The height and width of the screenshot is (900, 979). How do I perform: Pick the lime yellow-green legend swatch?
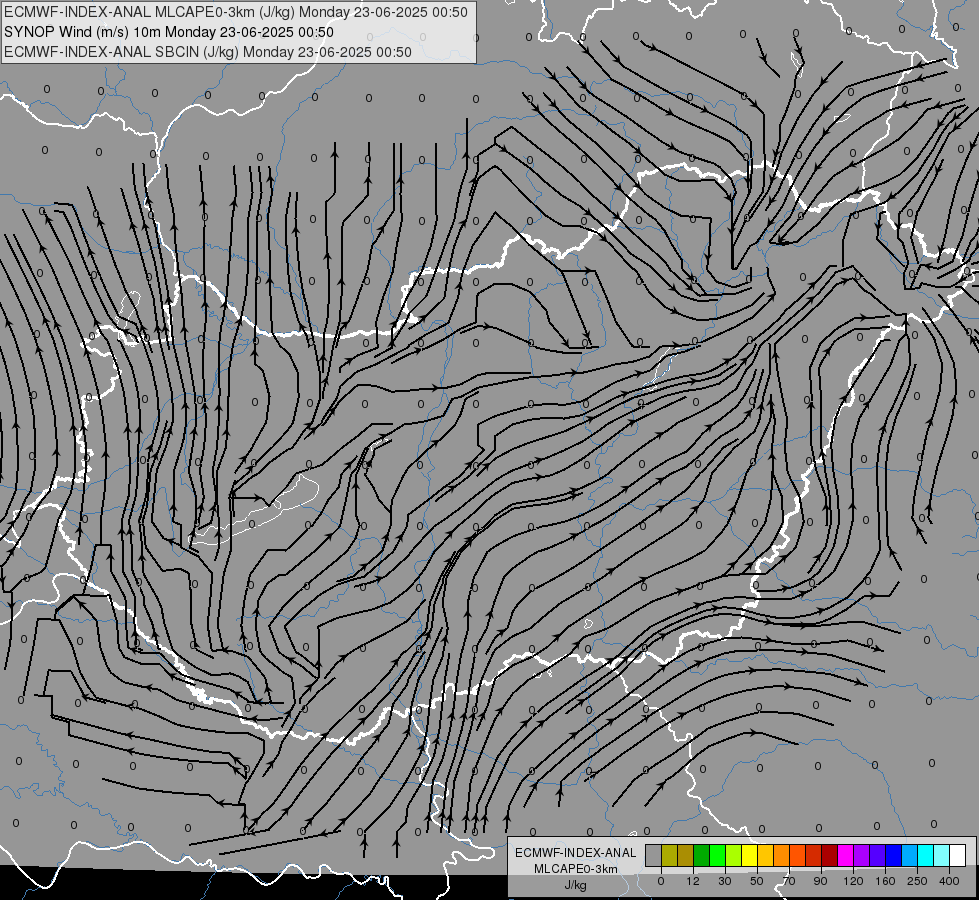pos(734,855)
